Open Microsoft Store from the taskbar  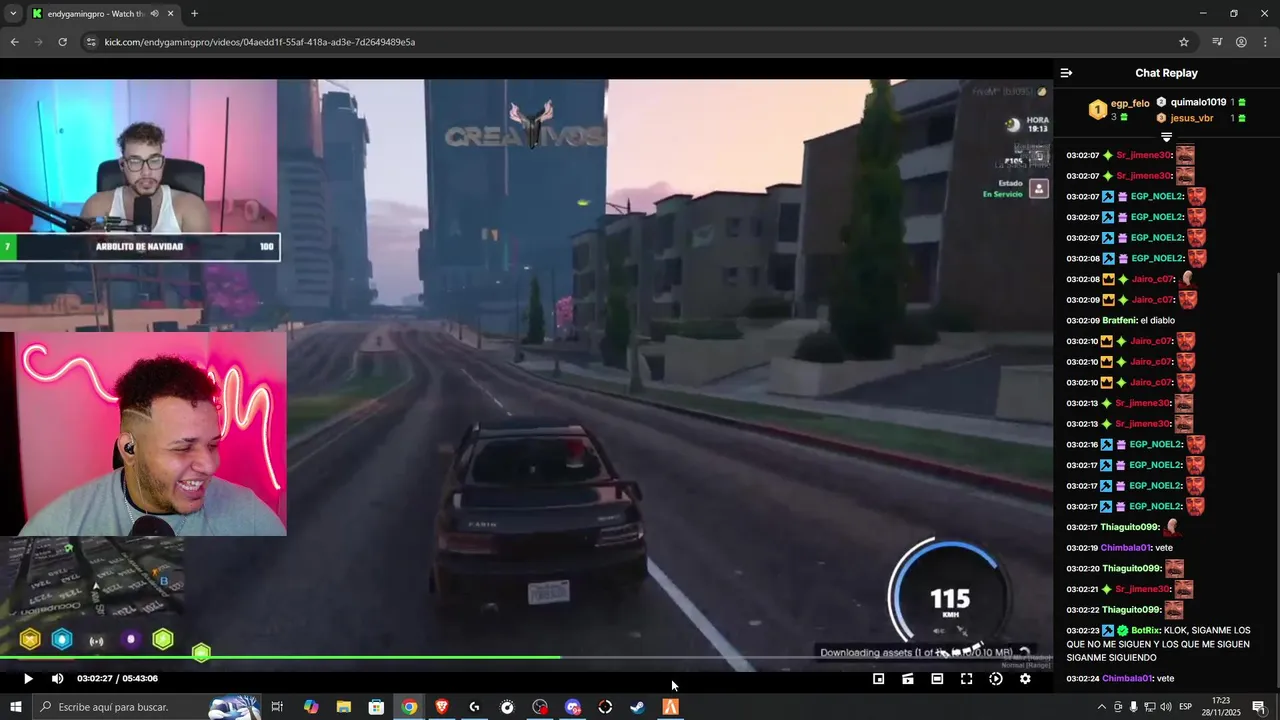(376, 707)
